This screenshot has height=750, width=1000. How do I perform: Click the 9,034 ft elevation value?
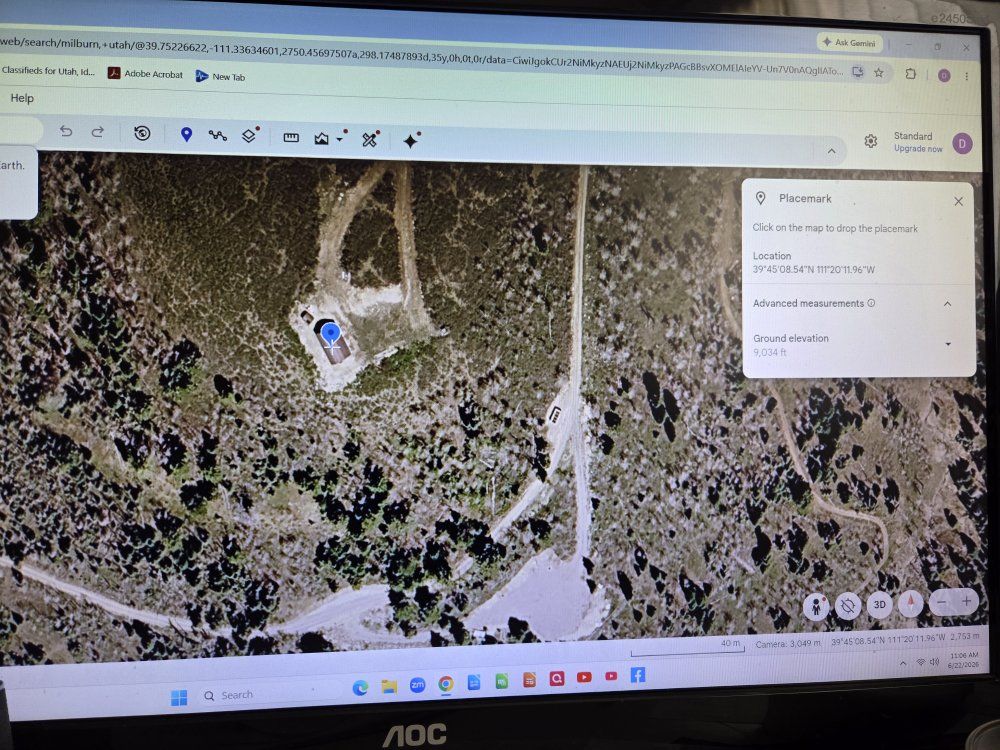(770, 352)
